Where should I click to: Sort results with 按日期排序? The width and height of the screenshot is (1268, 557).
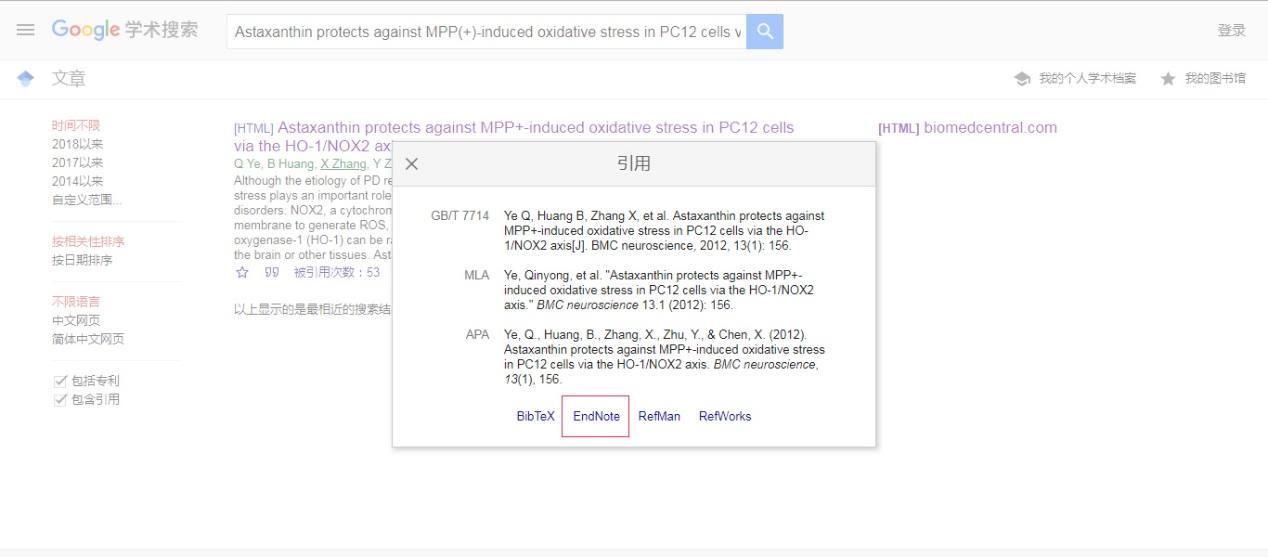(82, 260)
